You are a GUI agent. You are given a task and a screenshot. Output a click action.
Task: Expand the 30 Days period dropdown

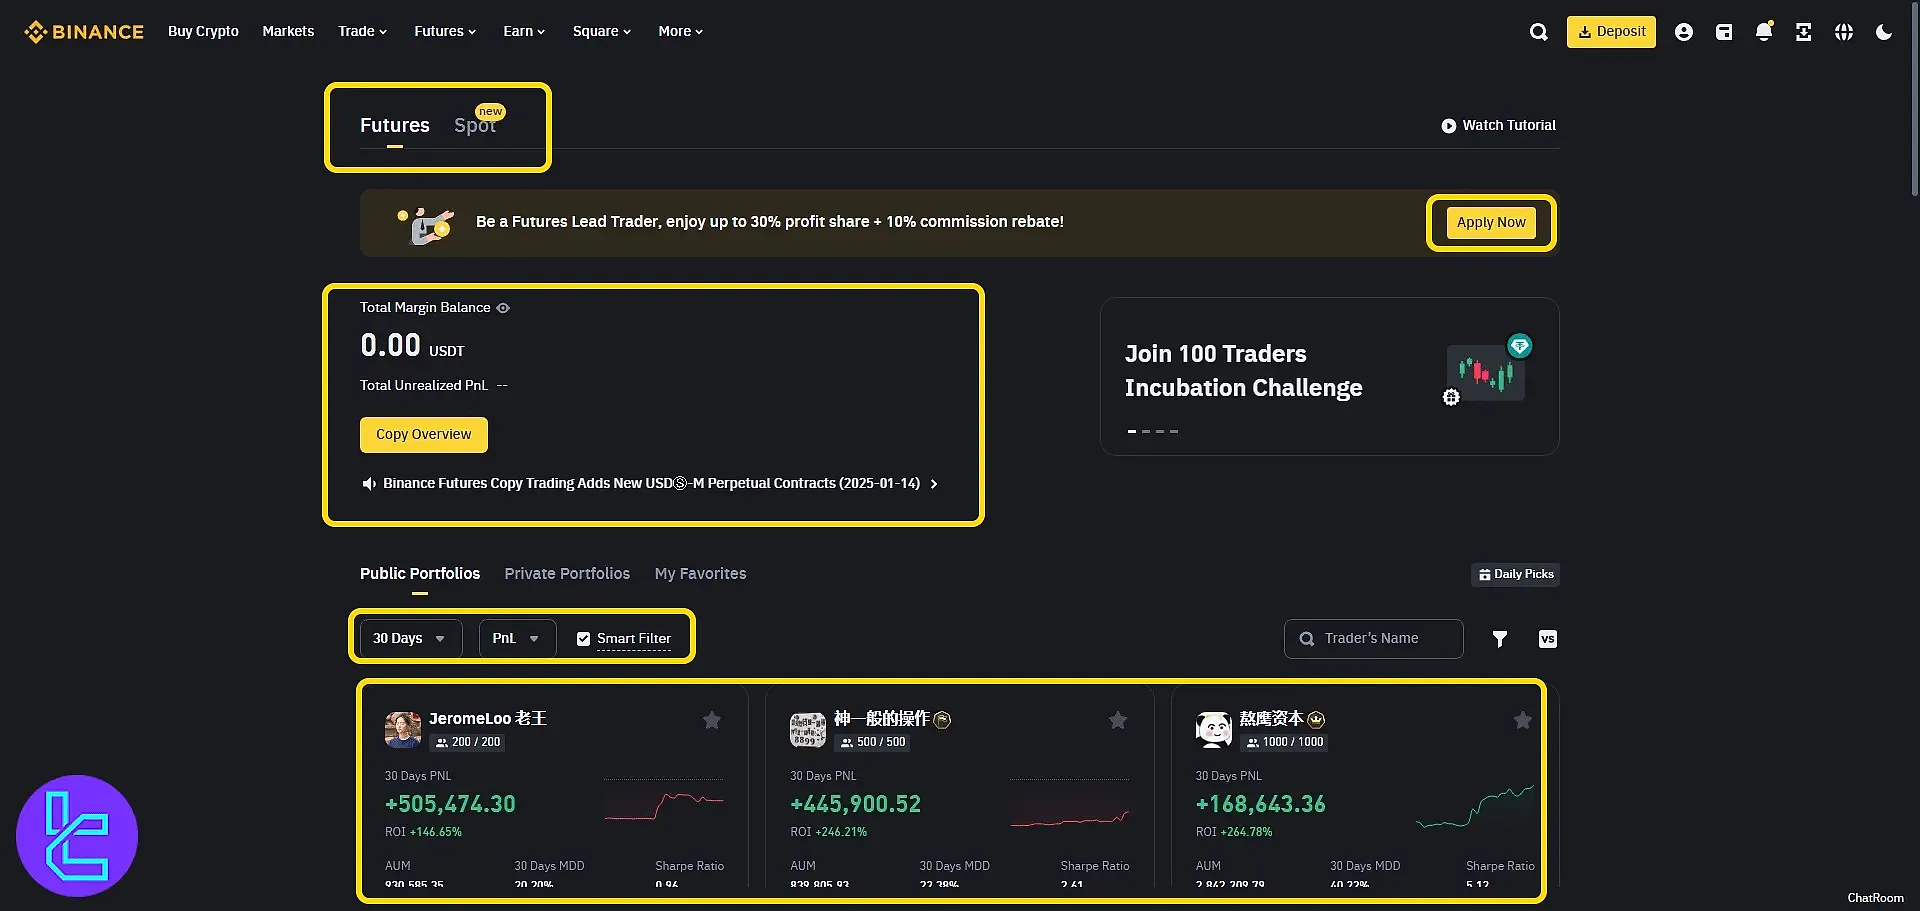coord(410,639)
